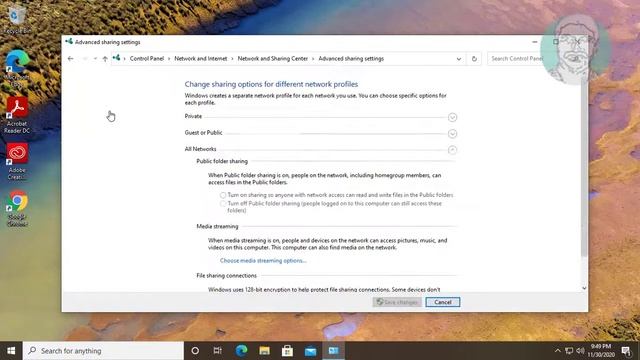Expand the Private network profile
This screenshot has width=640, height=360.
pos(452,118)
